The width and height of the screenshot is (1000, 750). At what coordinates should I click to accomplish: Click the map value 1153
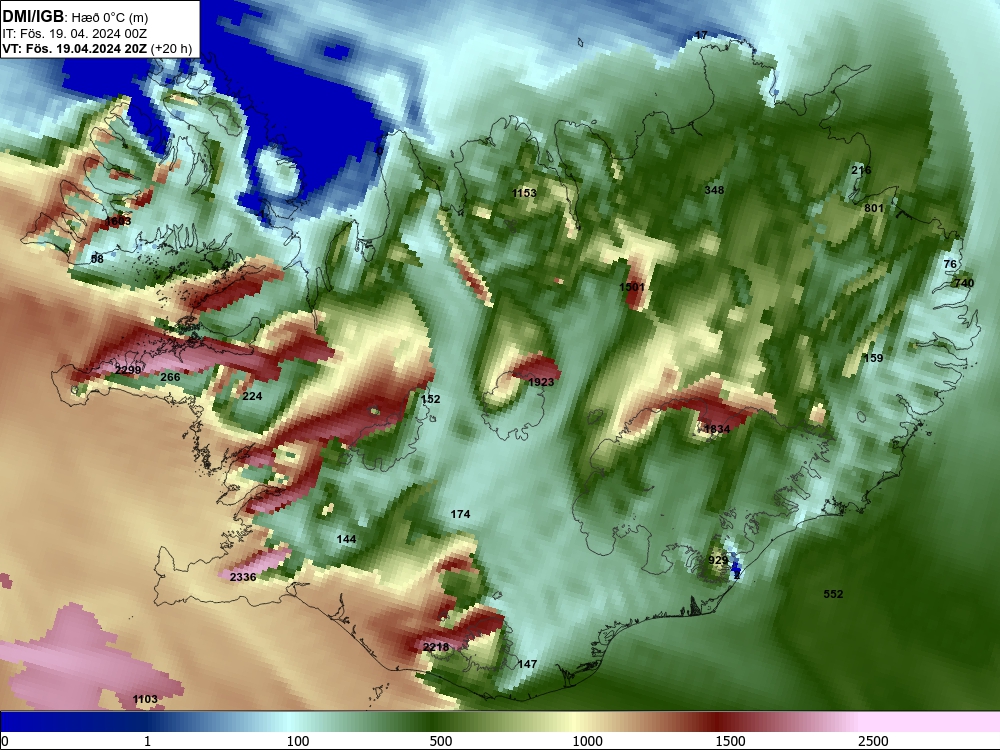click(x=524, y=193)
